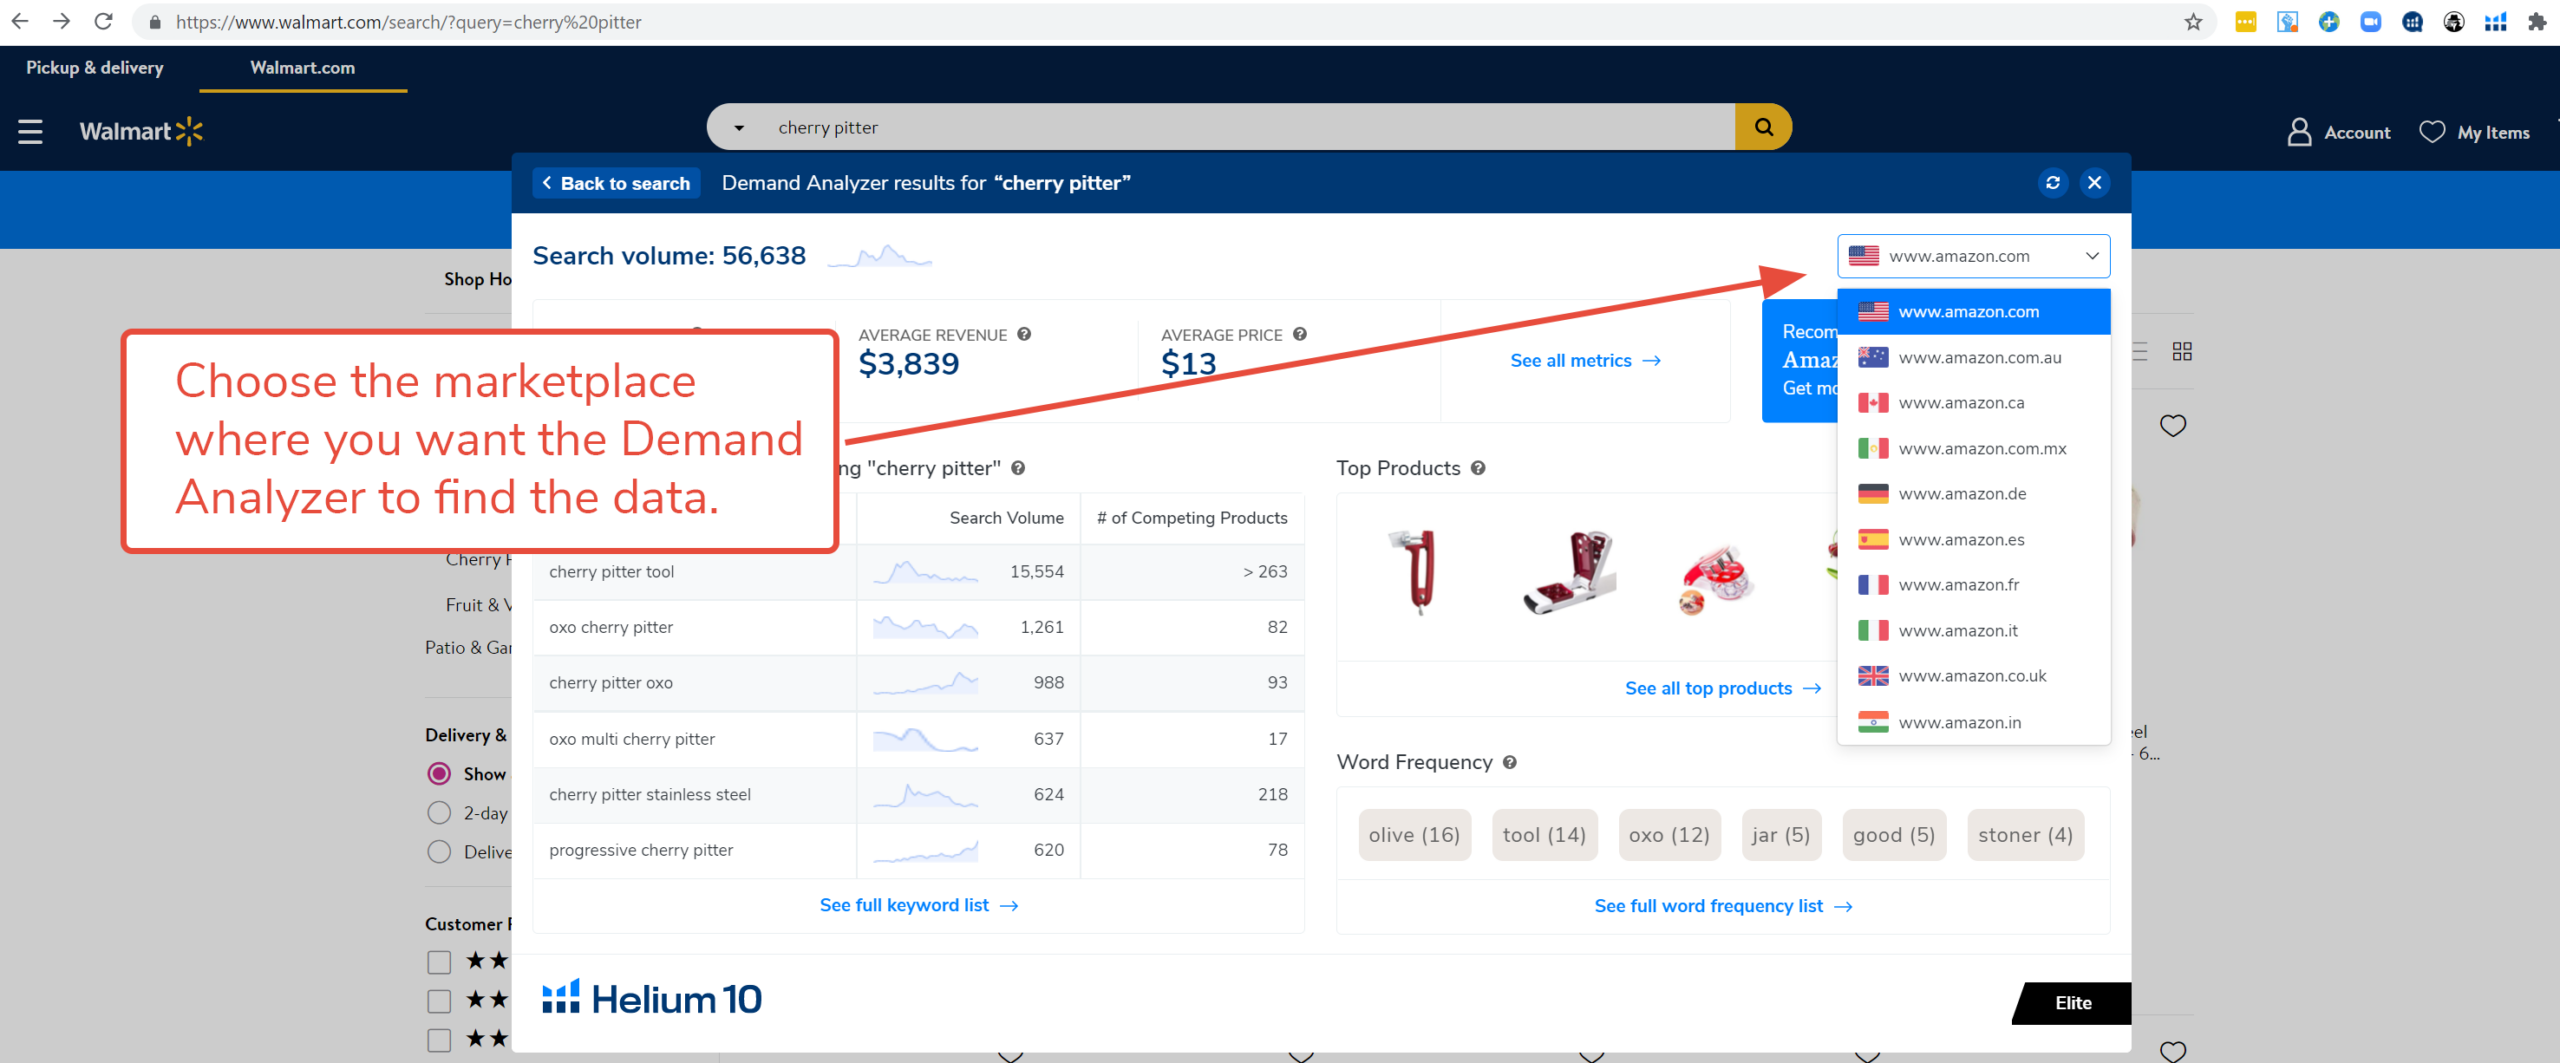The height and width of the screenshot is (1063, 2560).
Task: Switch to the Pickup & delivery tab
Action: click(94, 68)
